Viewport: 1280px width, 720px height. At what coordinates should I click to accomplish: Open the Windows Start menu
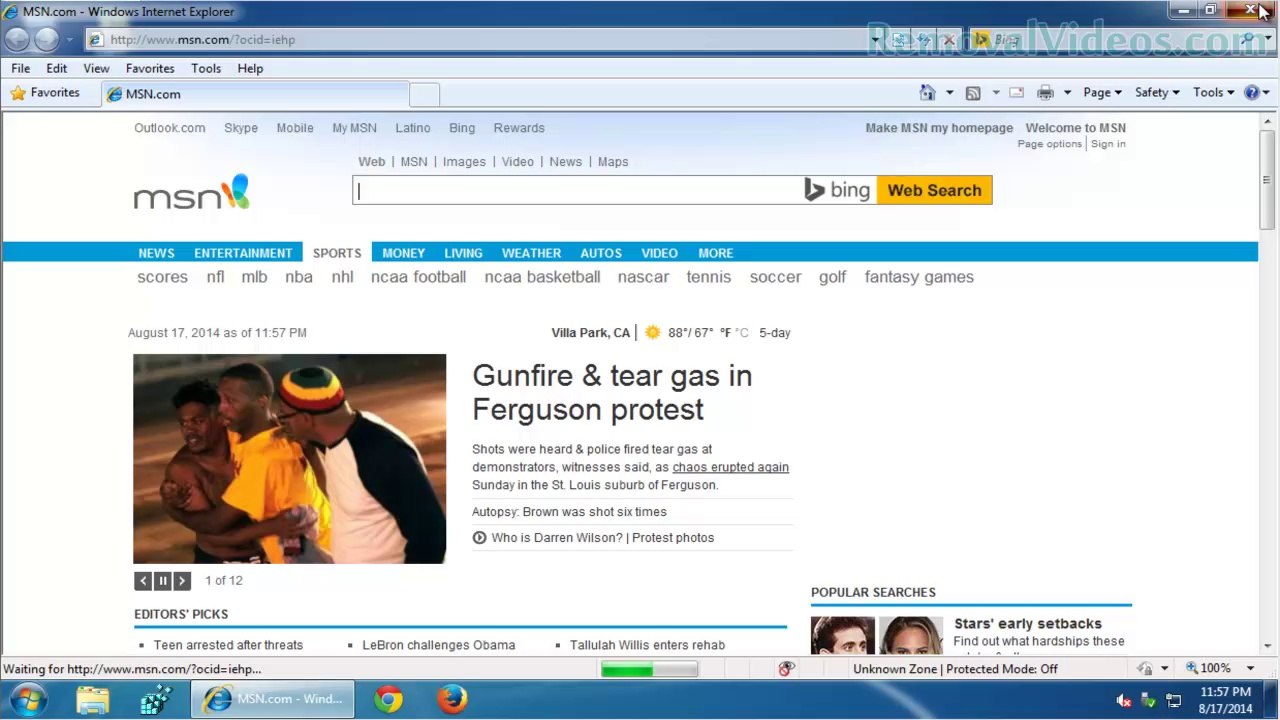pyautogui.click(x=28, y=699)
